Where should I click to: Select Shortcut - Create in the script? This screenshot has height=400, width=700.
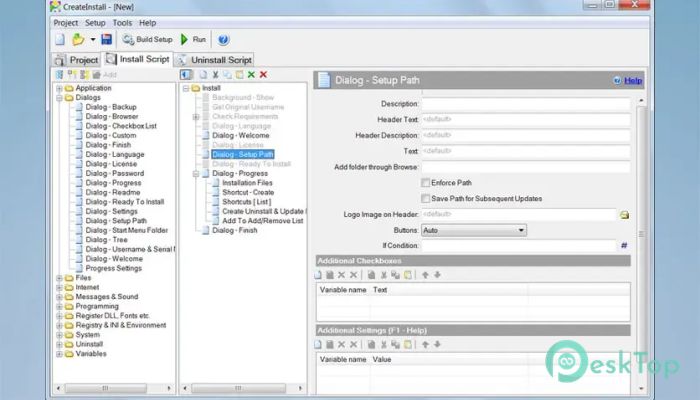click(248, 192)
